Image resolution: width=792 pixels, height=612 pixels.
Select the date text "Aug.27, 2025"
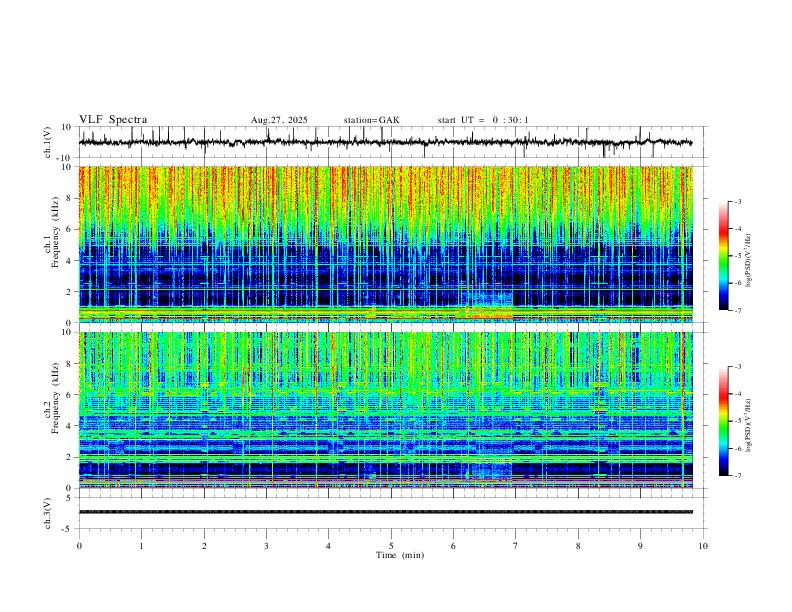279,120
